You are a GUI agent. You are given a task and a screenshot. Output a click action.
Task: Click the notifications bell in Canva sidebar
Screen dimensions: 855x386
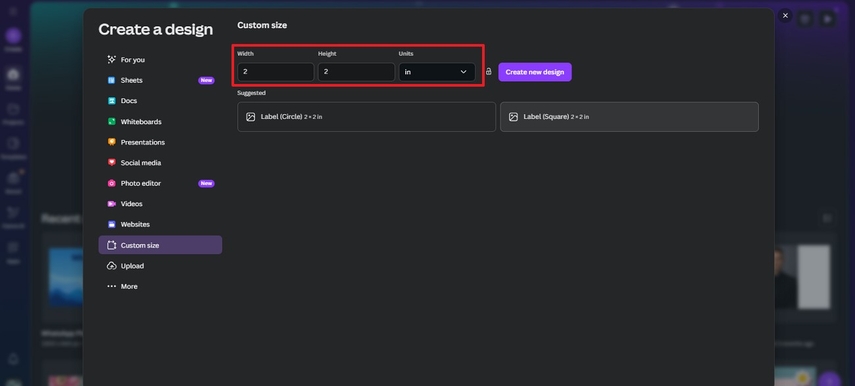13,359
